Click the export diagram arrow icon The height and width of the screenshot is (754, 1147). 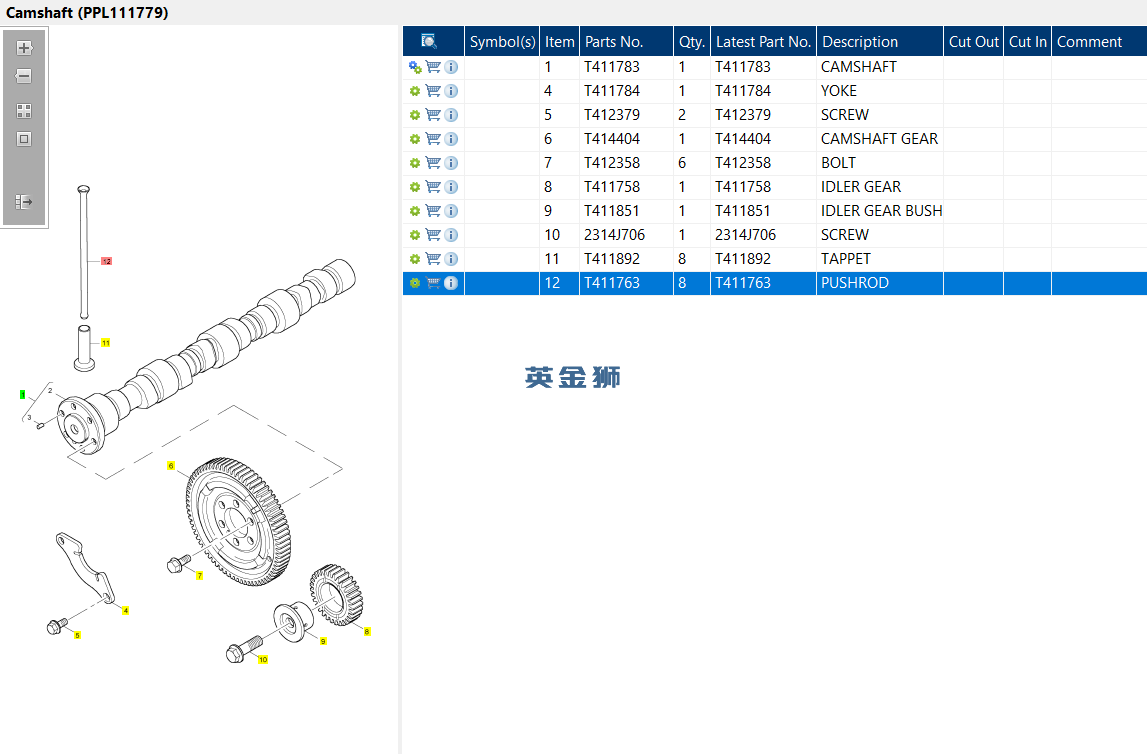coord(24,202)
